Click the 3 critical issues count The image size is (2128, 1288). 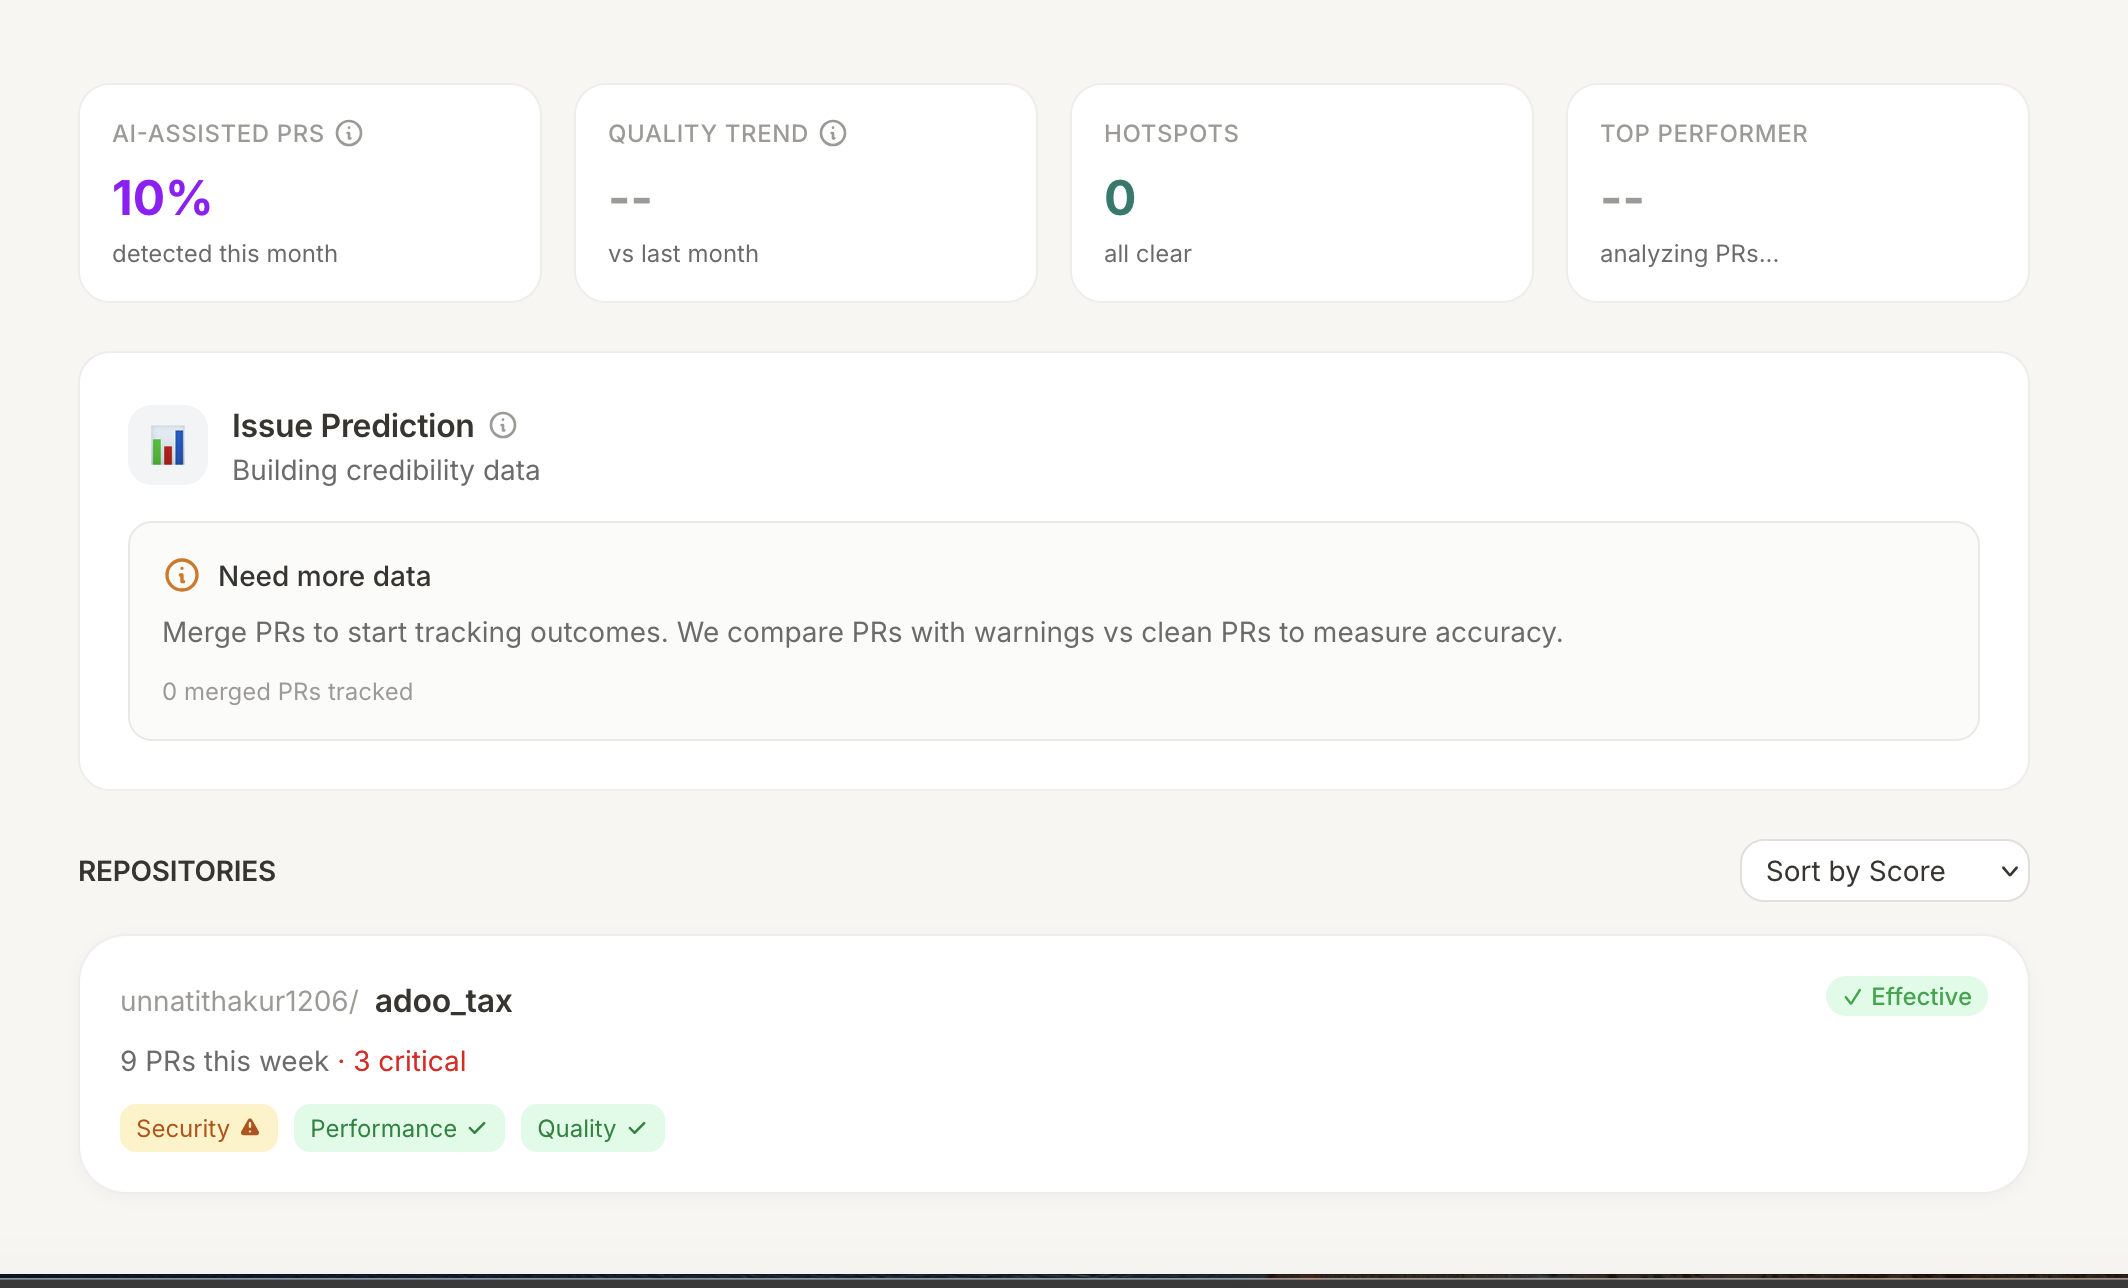tap(410, 1060)
